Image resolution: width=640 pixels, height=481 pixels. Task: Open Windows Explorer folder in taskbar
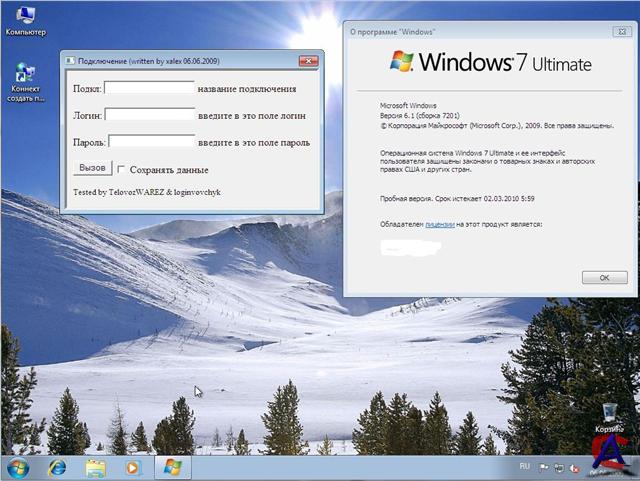(x=95, y=467)
